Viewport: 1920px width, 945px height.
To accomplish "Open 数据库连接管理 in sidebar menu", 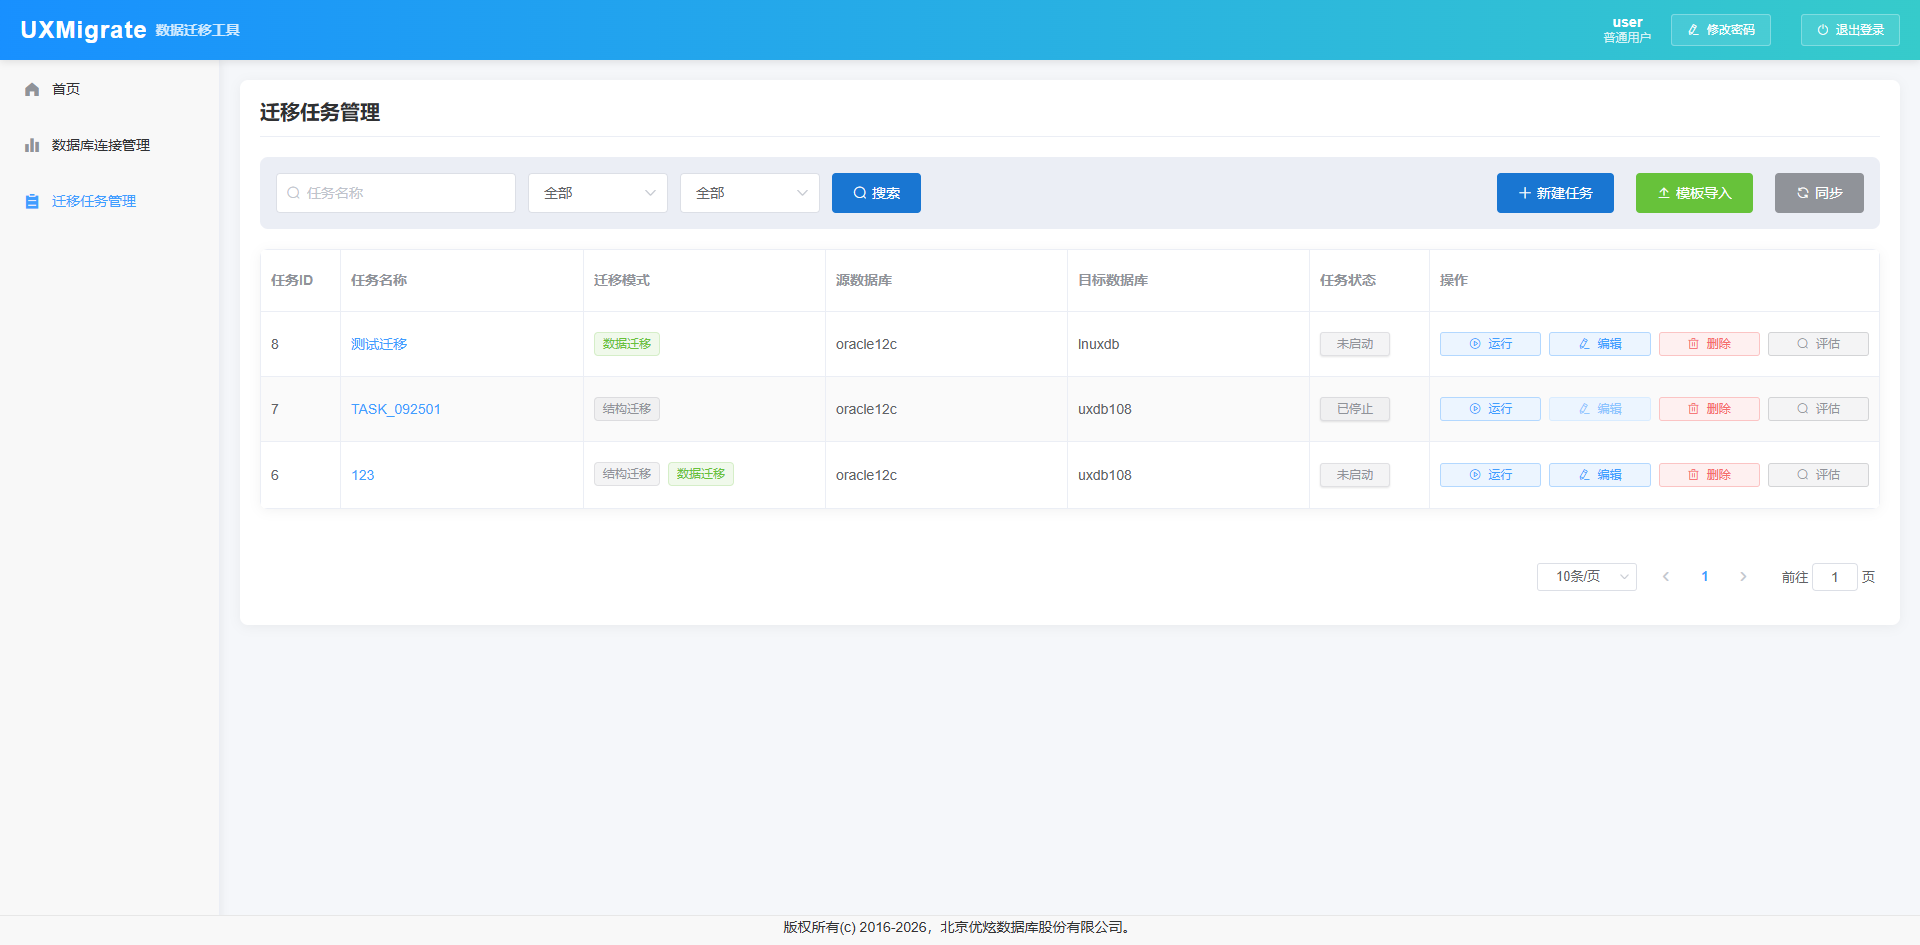I will pos(100,145).
